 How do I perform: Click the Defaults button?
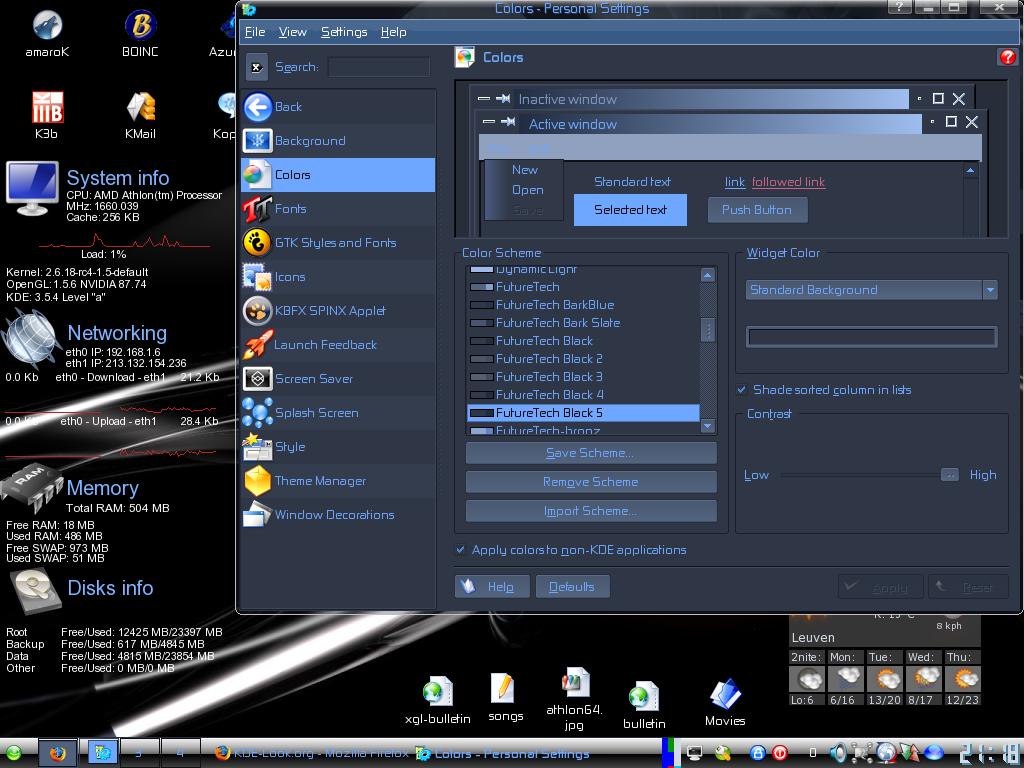pyautogui.click(x=573, y=586)
